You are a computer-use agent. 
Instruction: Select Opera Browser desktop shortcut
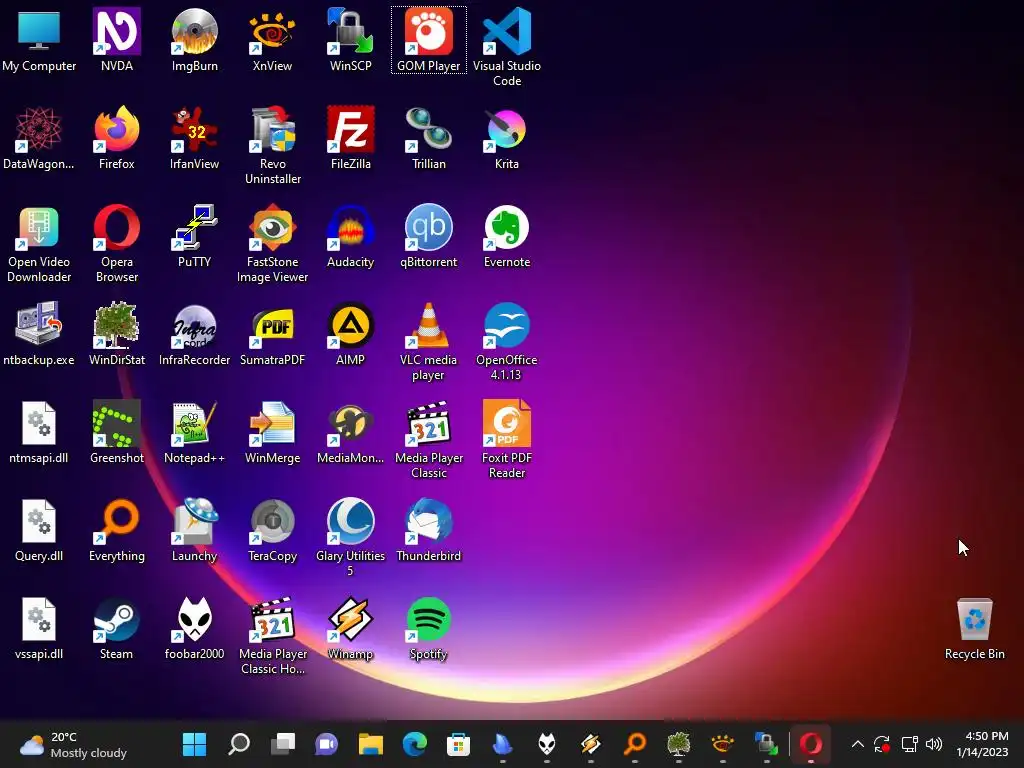117,244
